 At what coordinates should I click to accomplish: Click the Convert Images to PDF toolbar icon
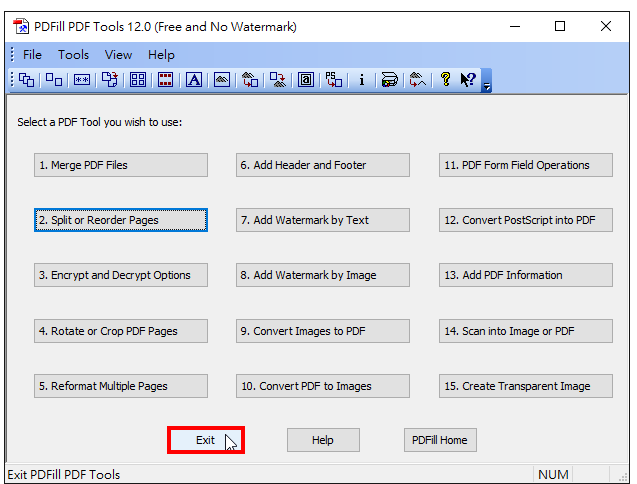pos(250,80)
